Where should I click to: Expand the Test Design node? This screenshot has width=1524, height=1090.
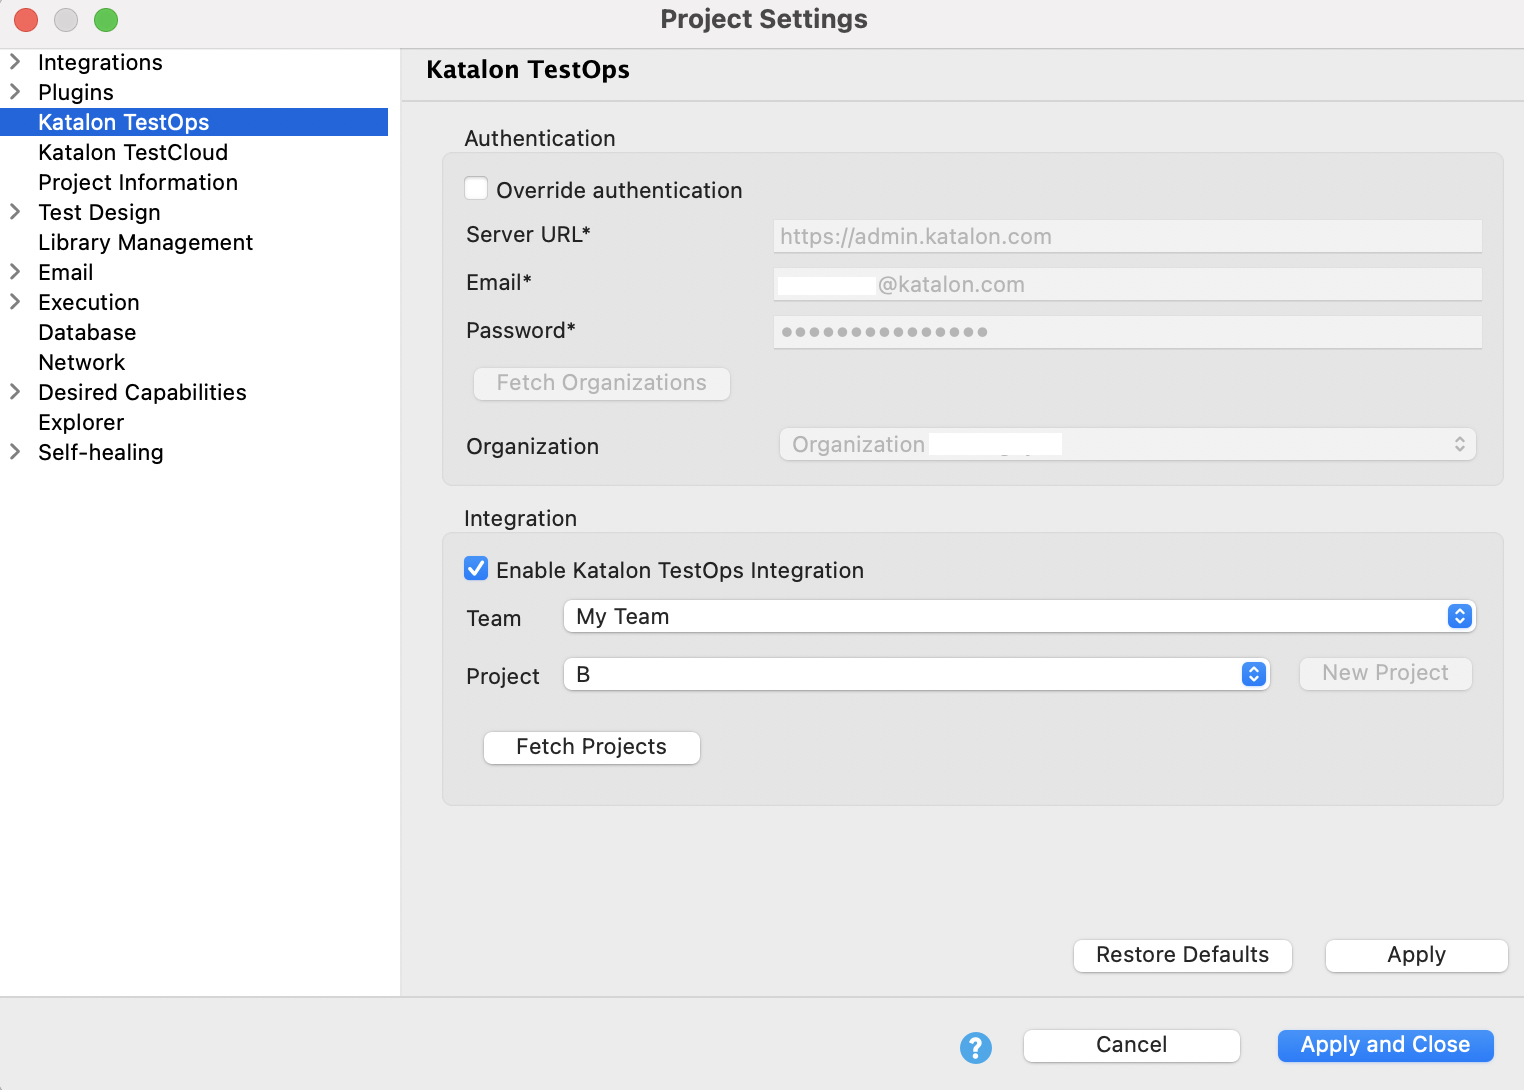(x=15, y=212)
